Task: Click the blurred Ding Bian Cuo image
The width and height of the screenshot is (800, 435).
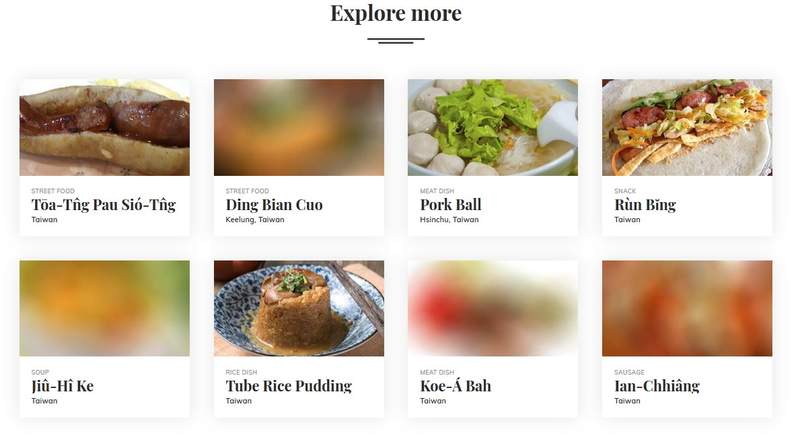Action: coord(299,127)
